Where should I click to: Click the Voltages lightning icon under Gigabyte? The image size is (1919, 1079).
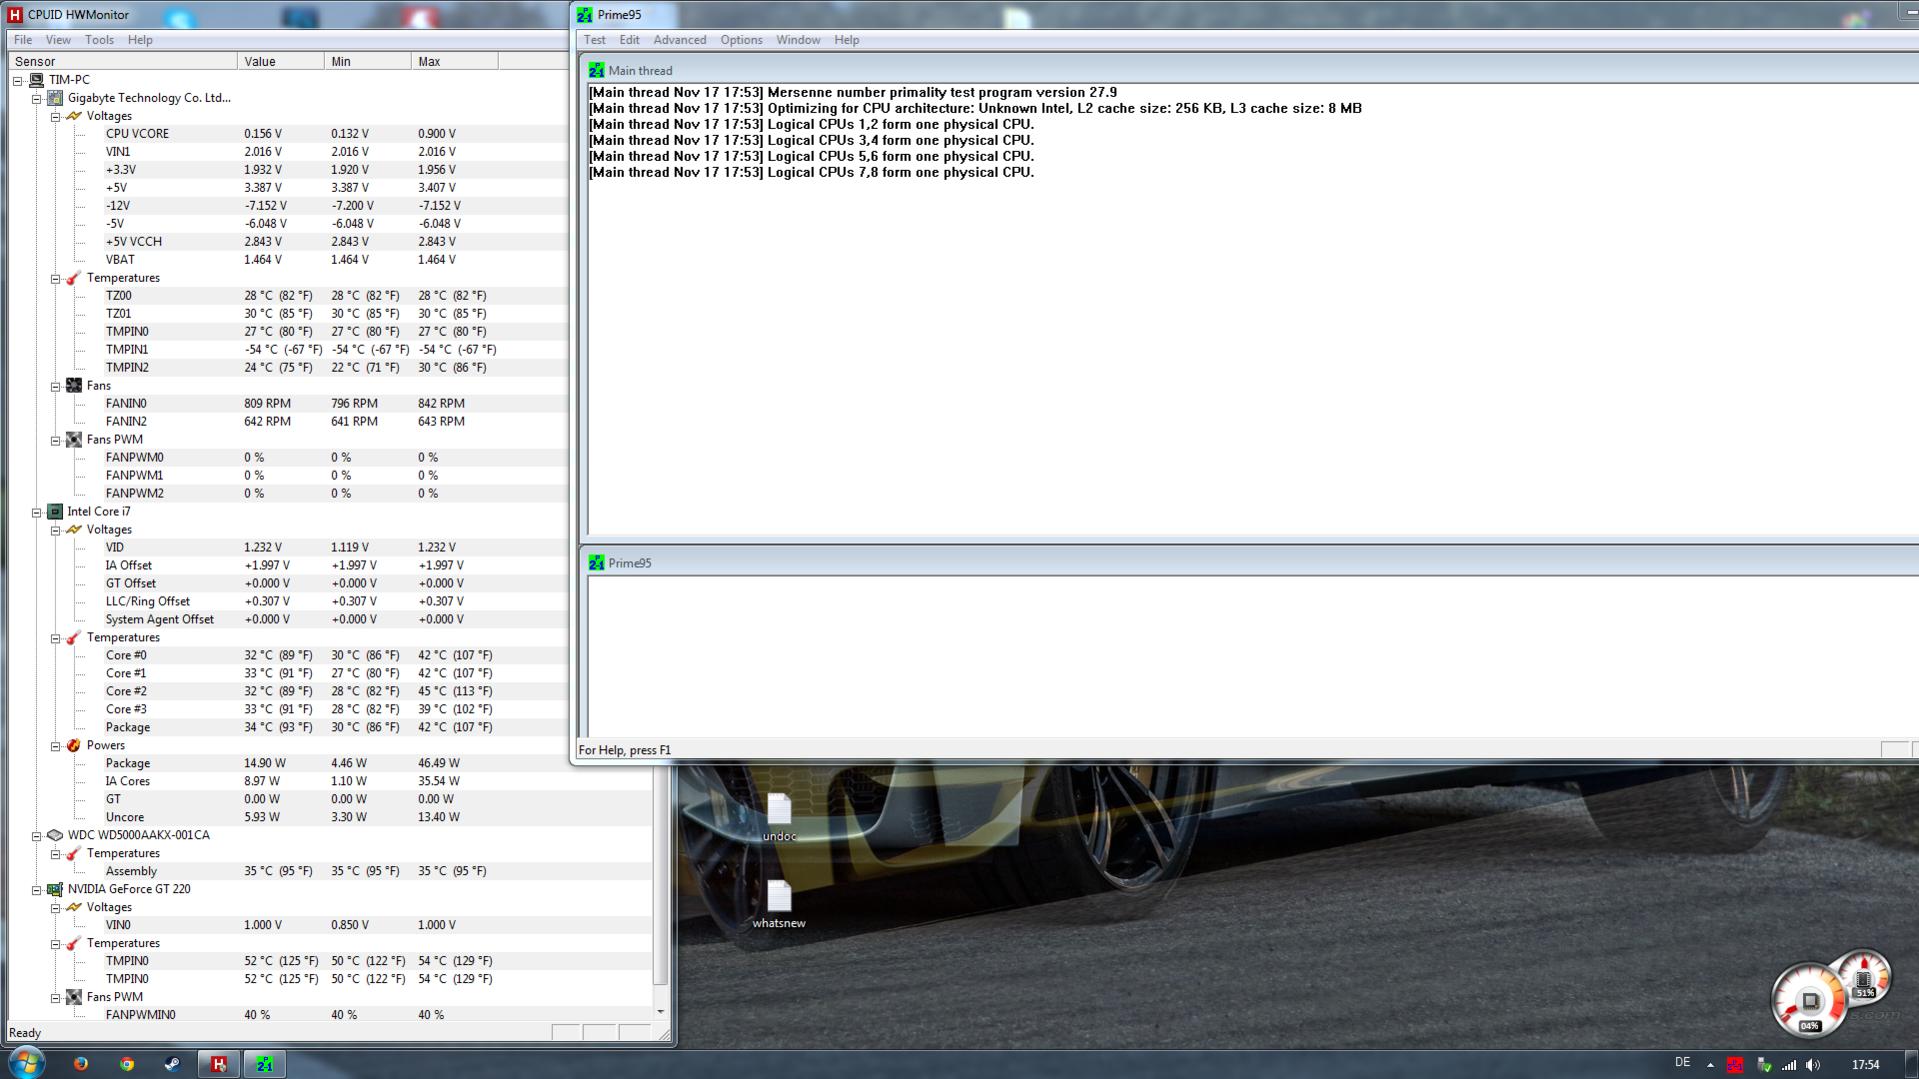point(74,116)
